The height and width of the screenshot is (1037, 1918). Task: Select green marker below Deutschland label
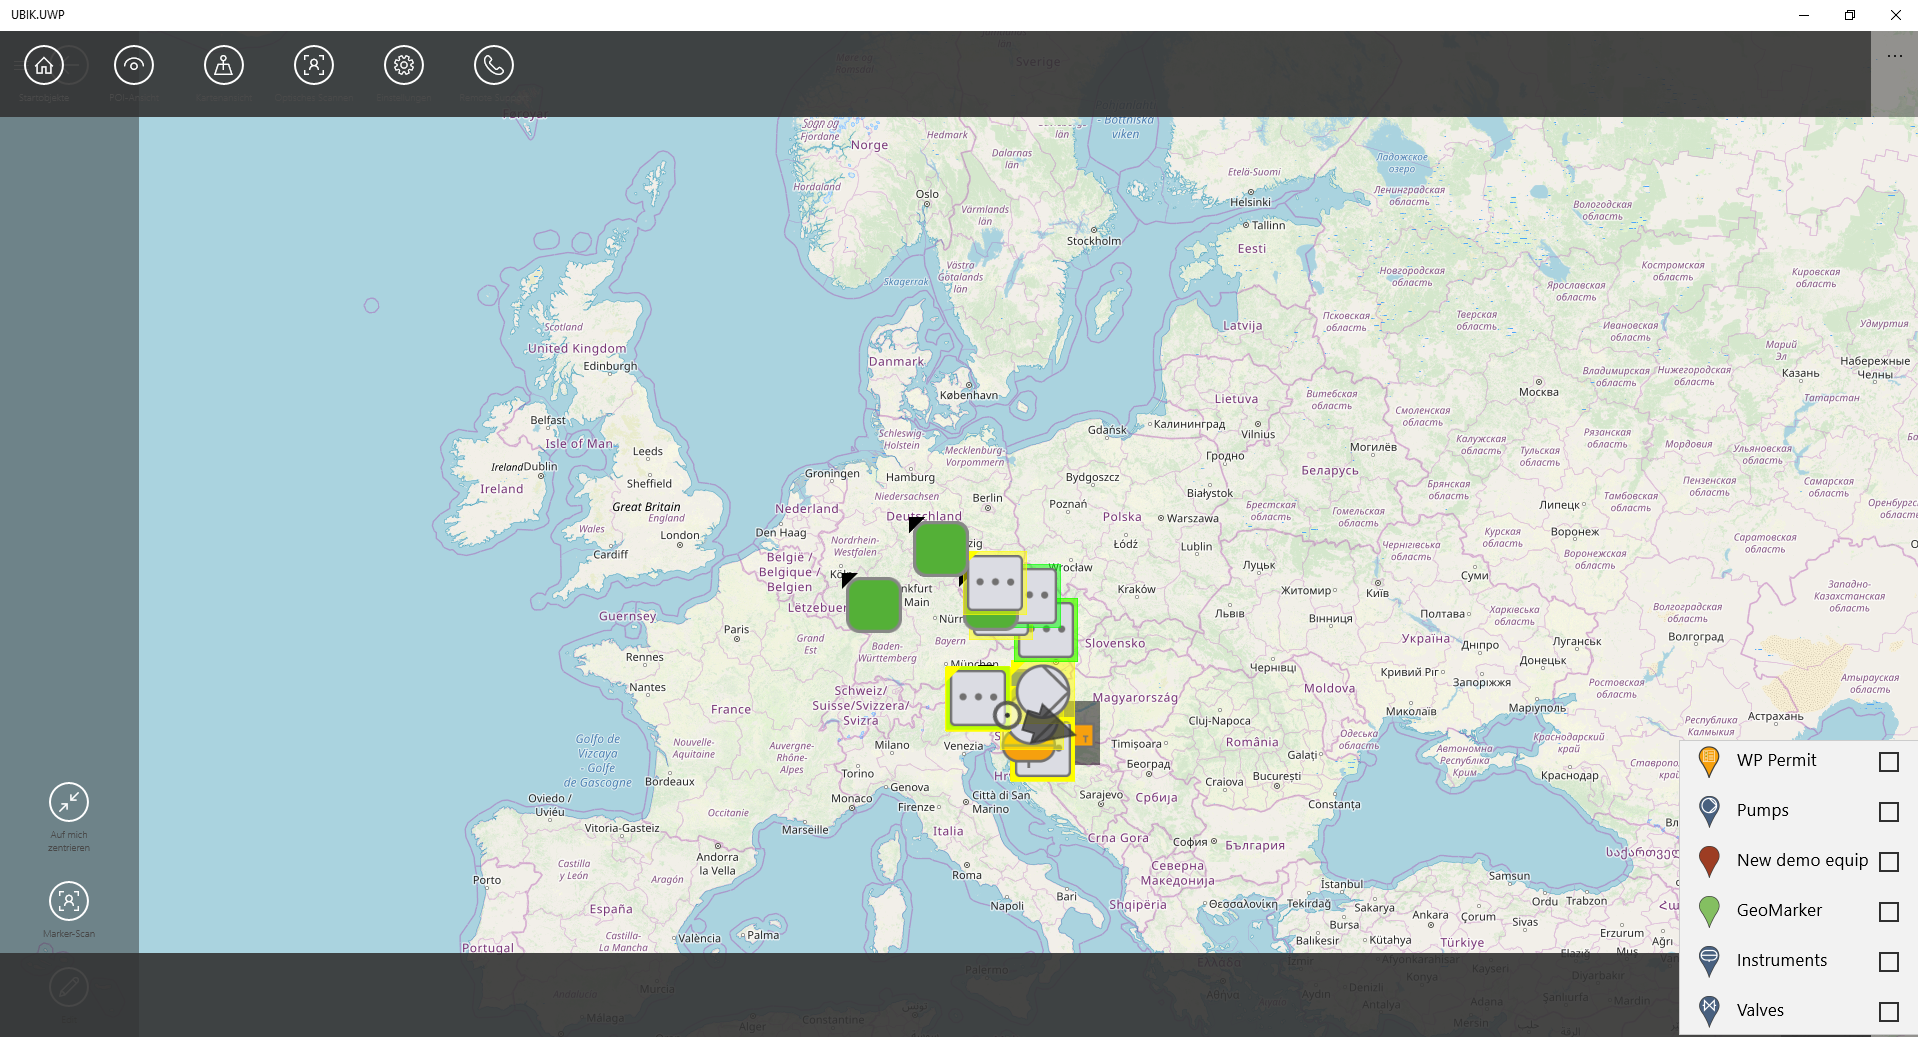pos(940,548)
